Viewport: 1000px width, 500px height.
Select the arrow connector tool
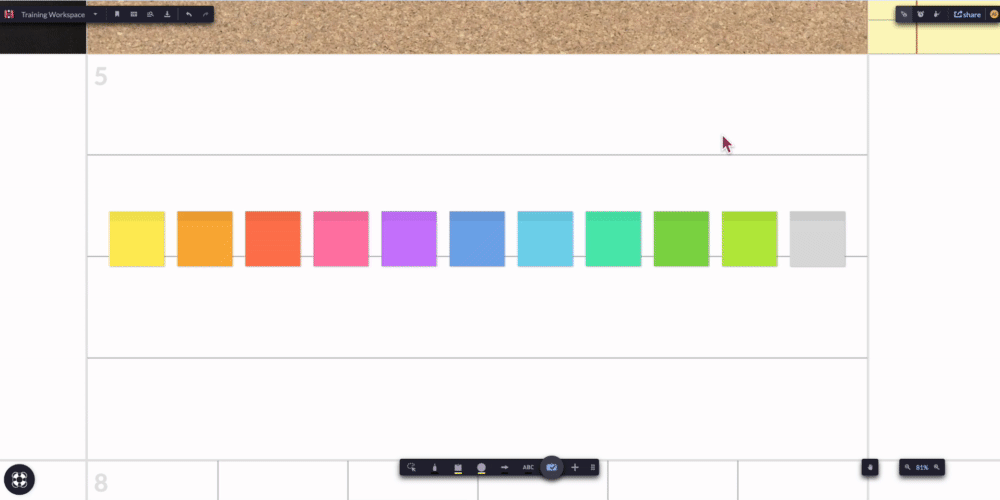point(504,467)
